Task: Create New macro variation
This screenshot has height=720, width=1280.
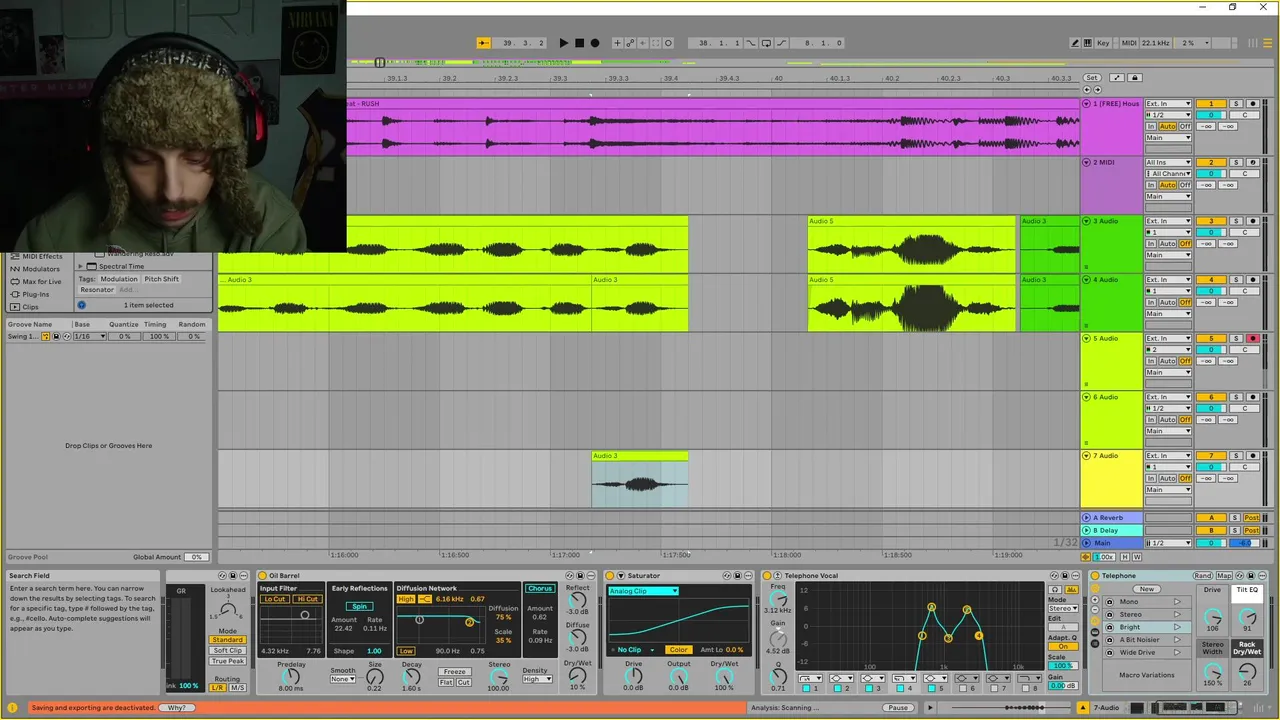Action: click(1147, 589)
